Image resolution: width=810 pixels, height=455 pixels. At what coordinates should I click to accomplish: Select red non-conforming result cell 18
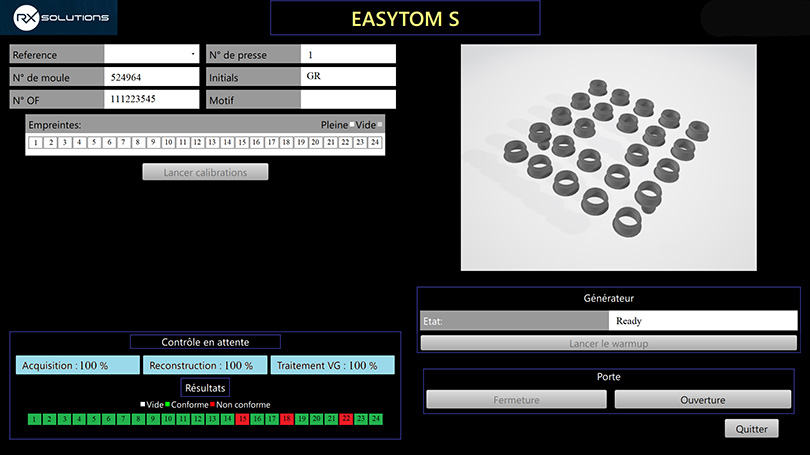click(x=287, y=419)
